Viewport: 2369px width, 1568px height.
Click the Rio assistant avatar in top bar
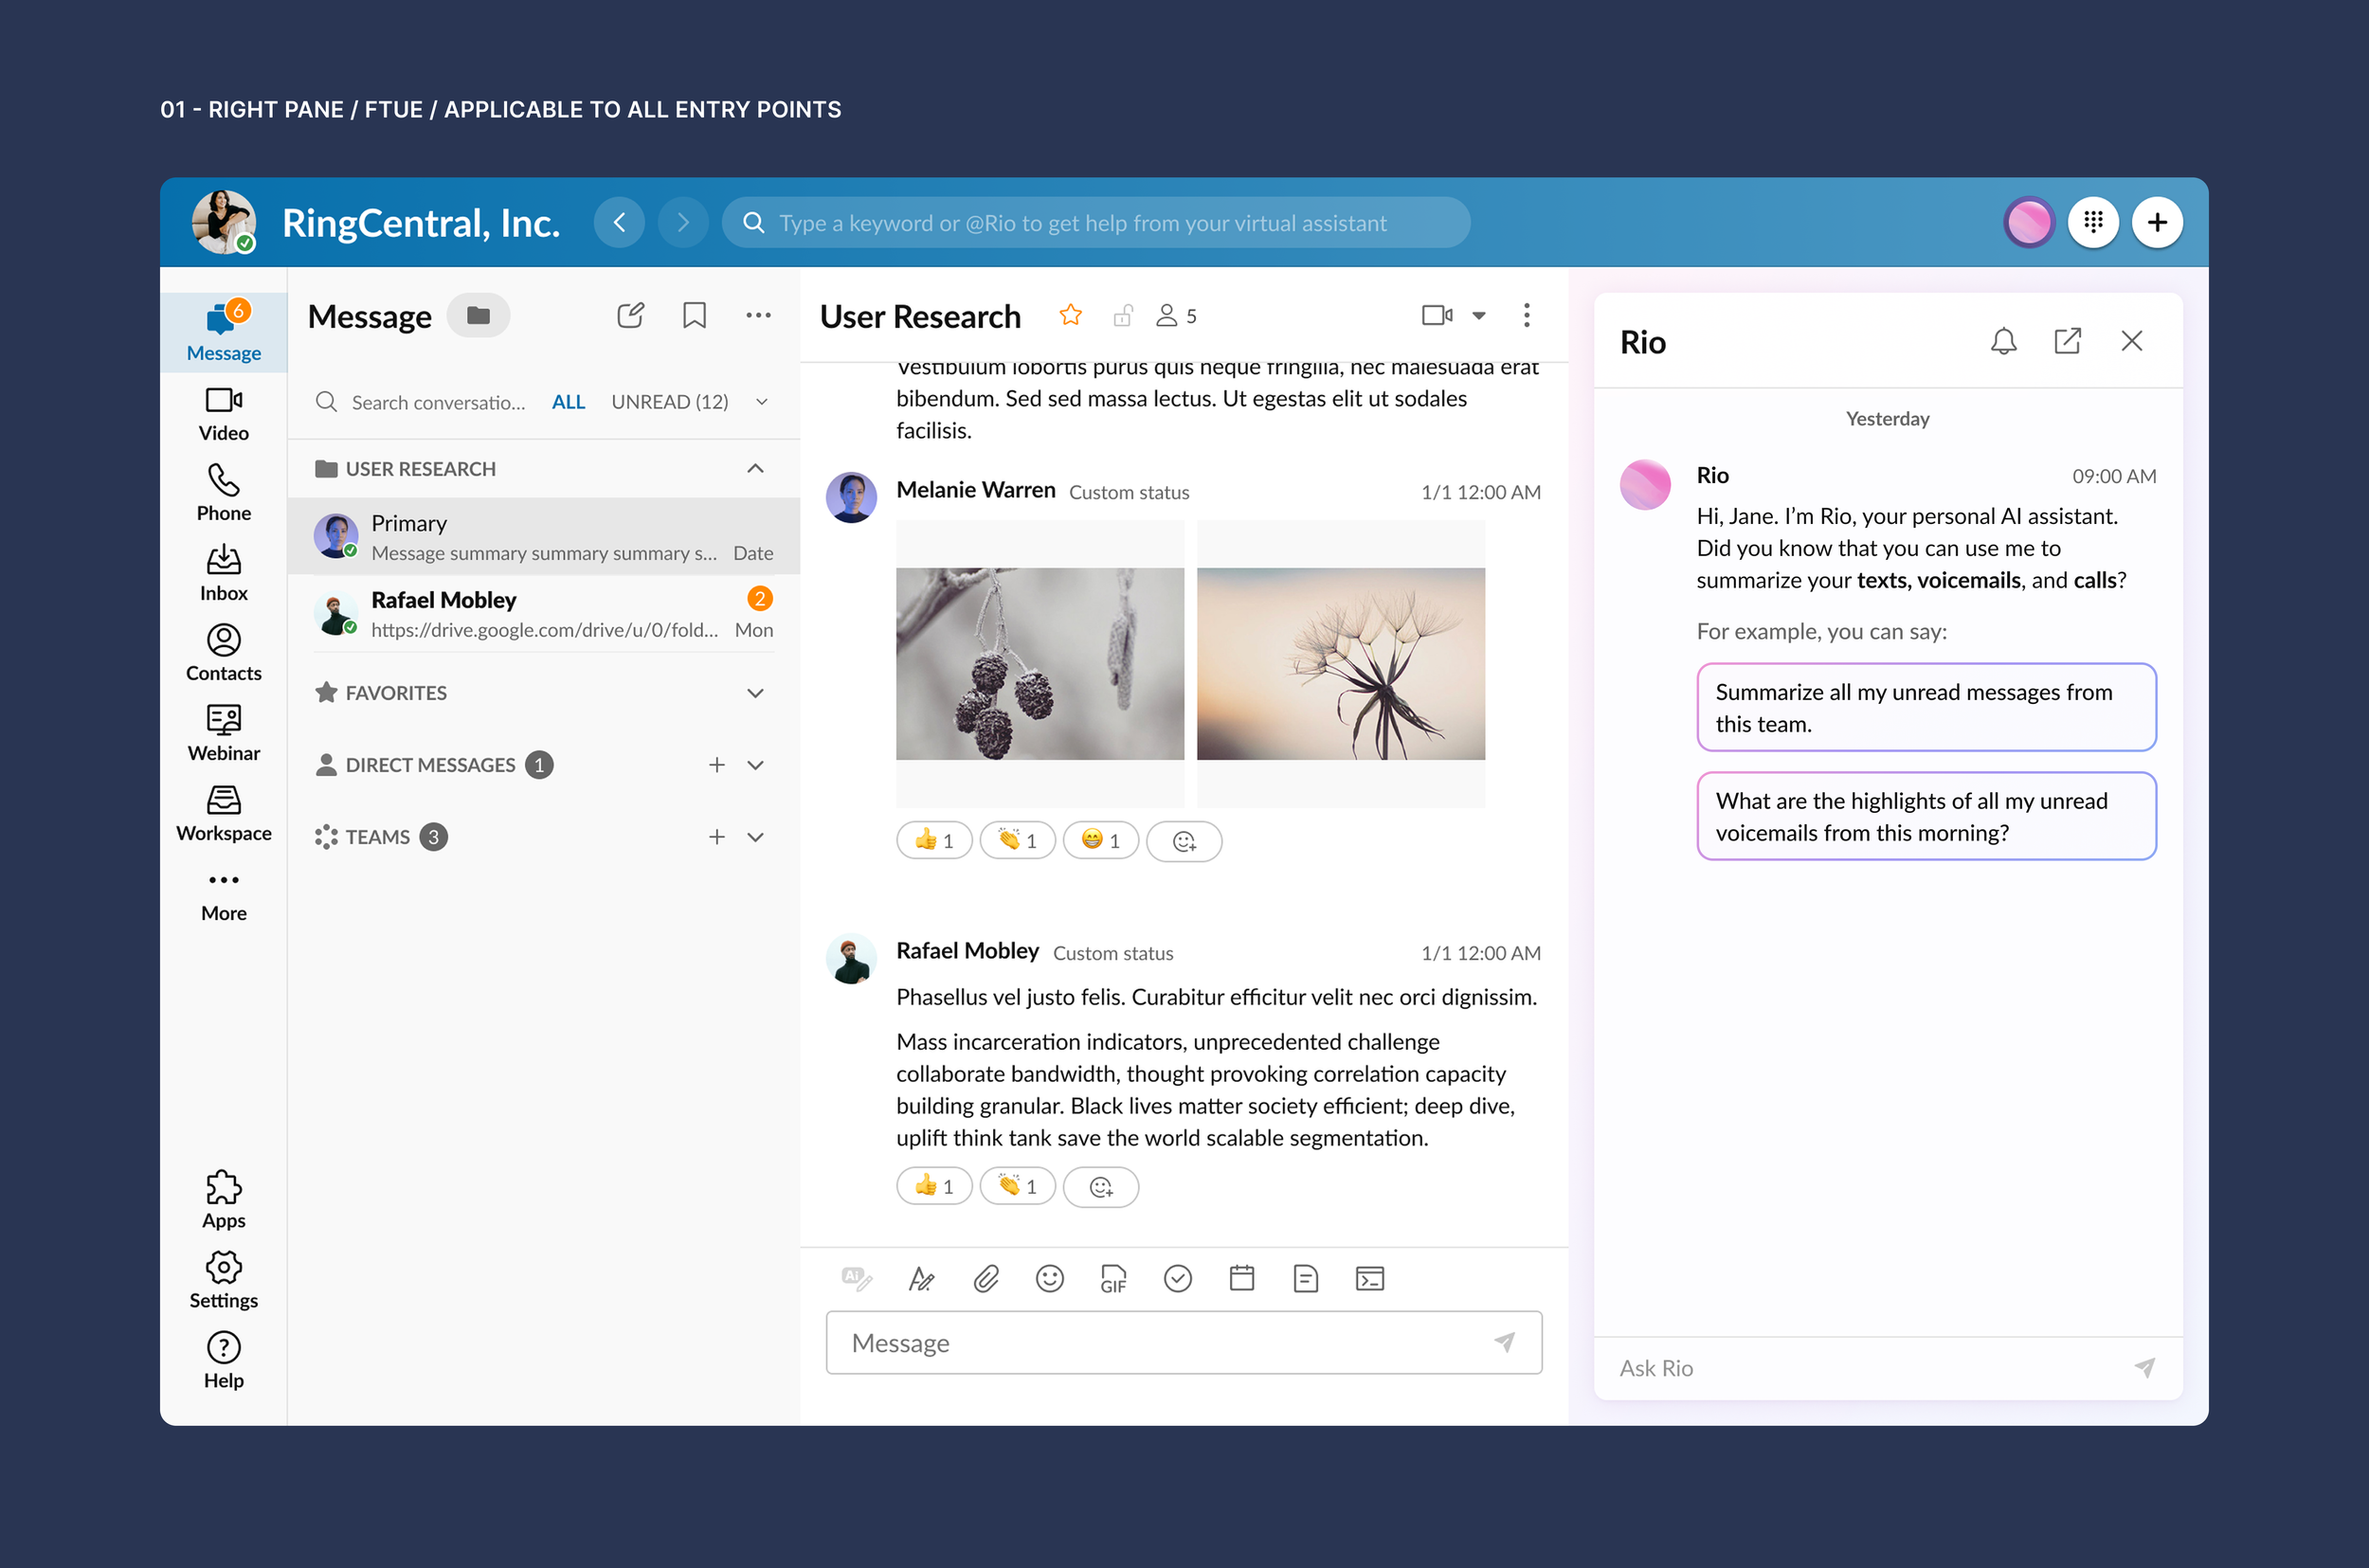tap(2029, 222)
